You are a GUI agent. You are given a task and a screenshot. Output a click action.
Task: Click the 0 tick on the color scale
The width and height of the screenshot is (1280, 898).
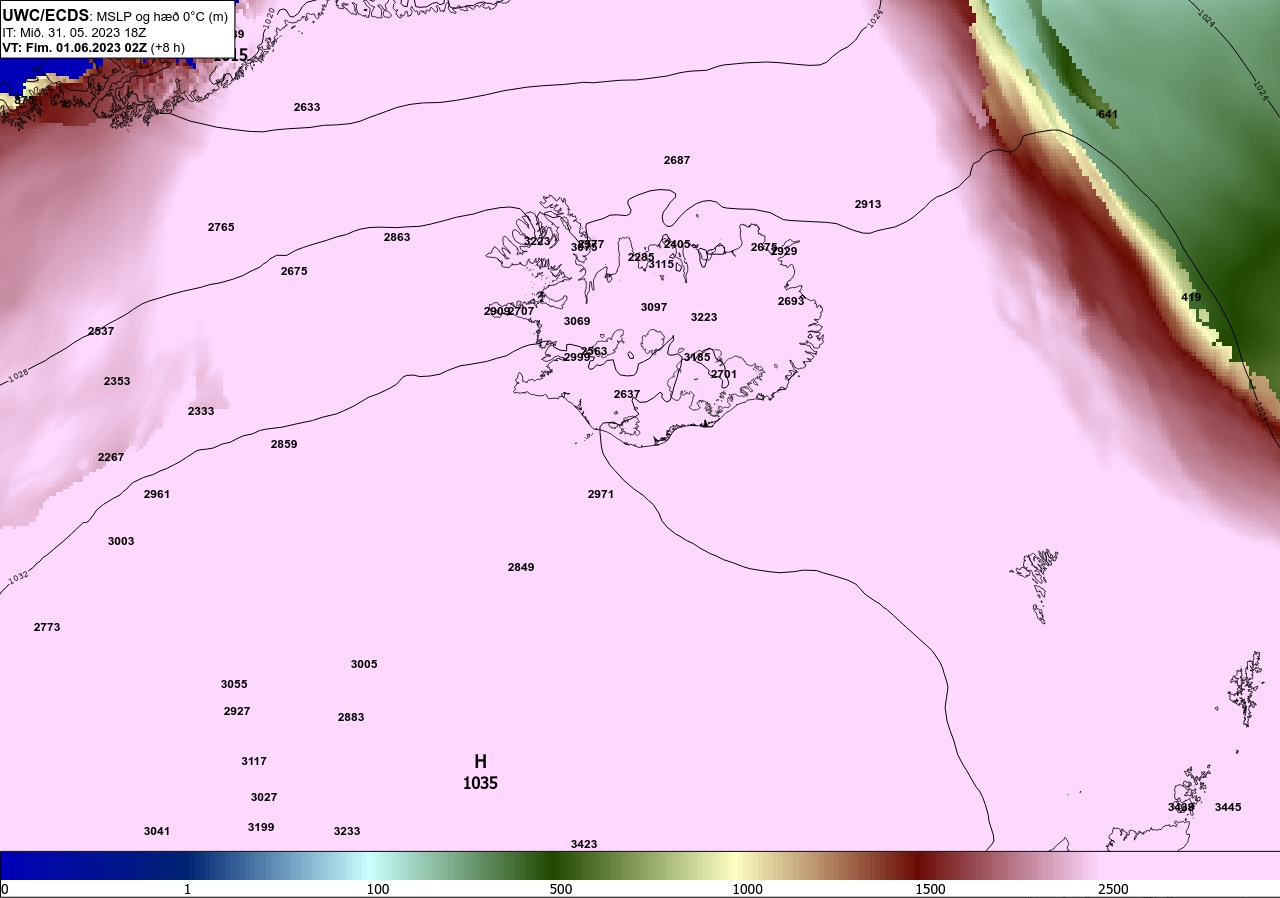click(4, 889)
